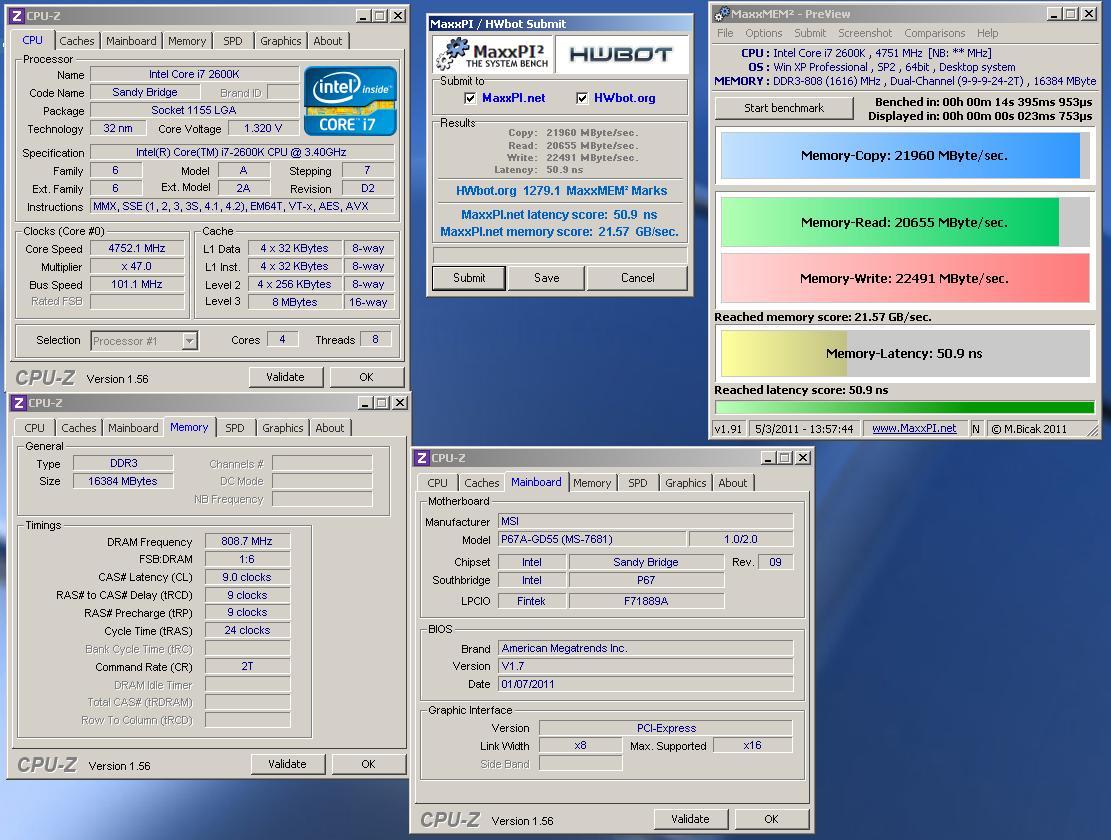1111x840 pixels.
Task: Minimize the MaxxMEM² PreView window
Action: click(1054, 14)
